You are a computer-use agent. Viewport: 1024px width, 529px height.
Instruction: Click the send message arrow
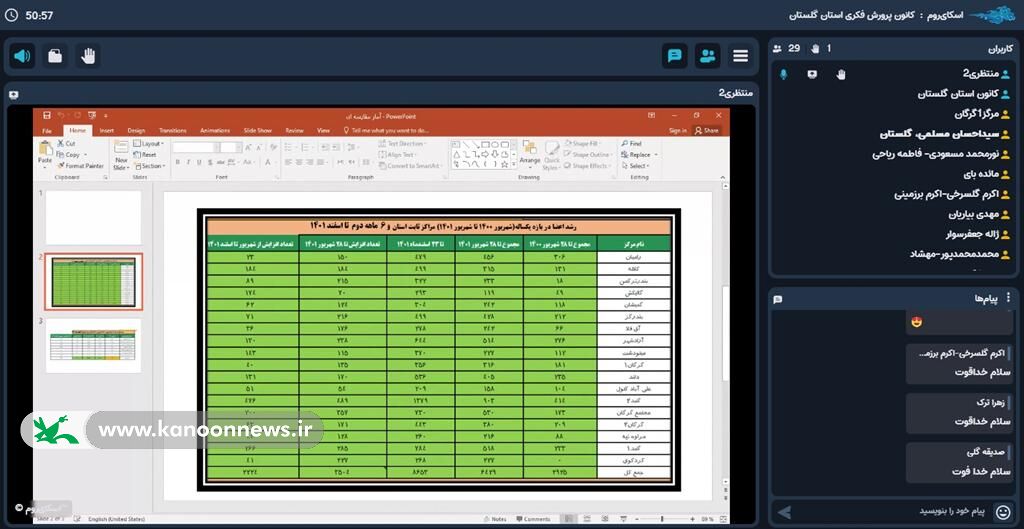tap(785, 511)
